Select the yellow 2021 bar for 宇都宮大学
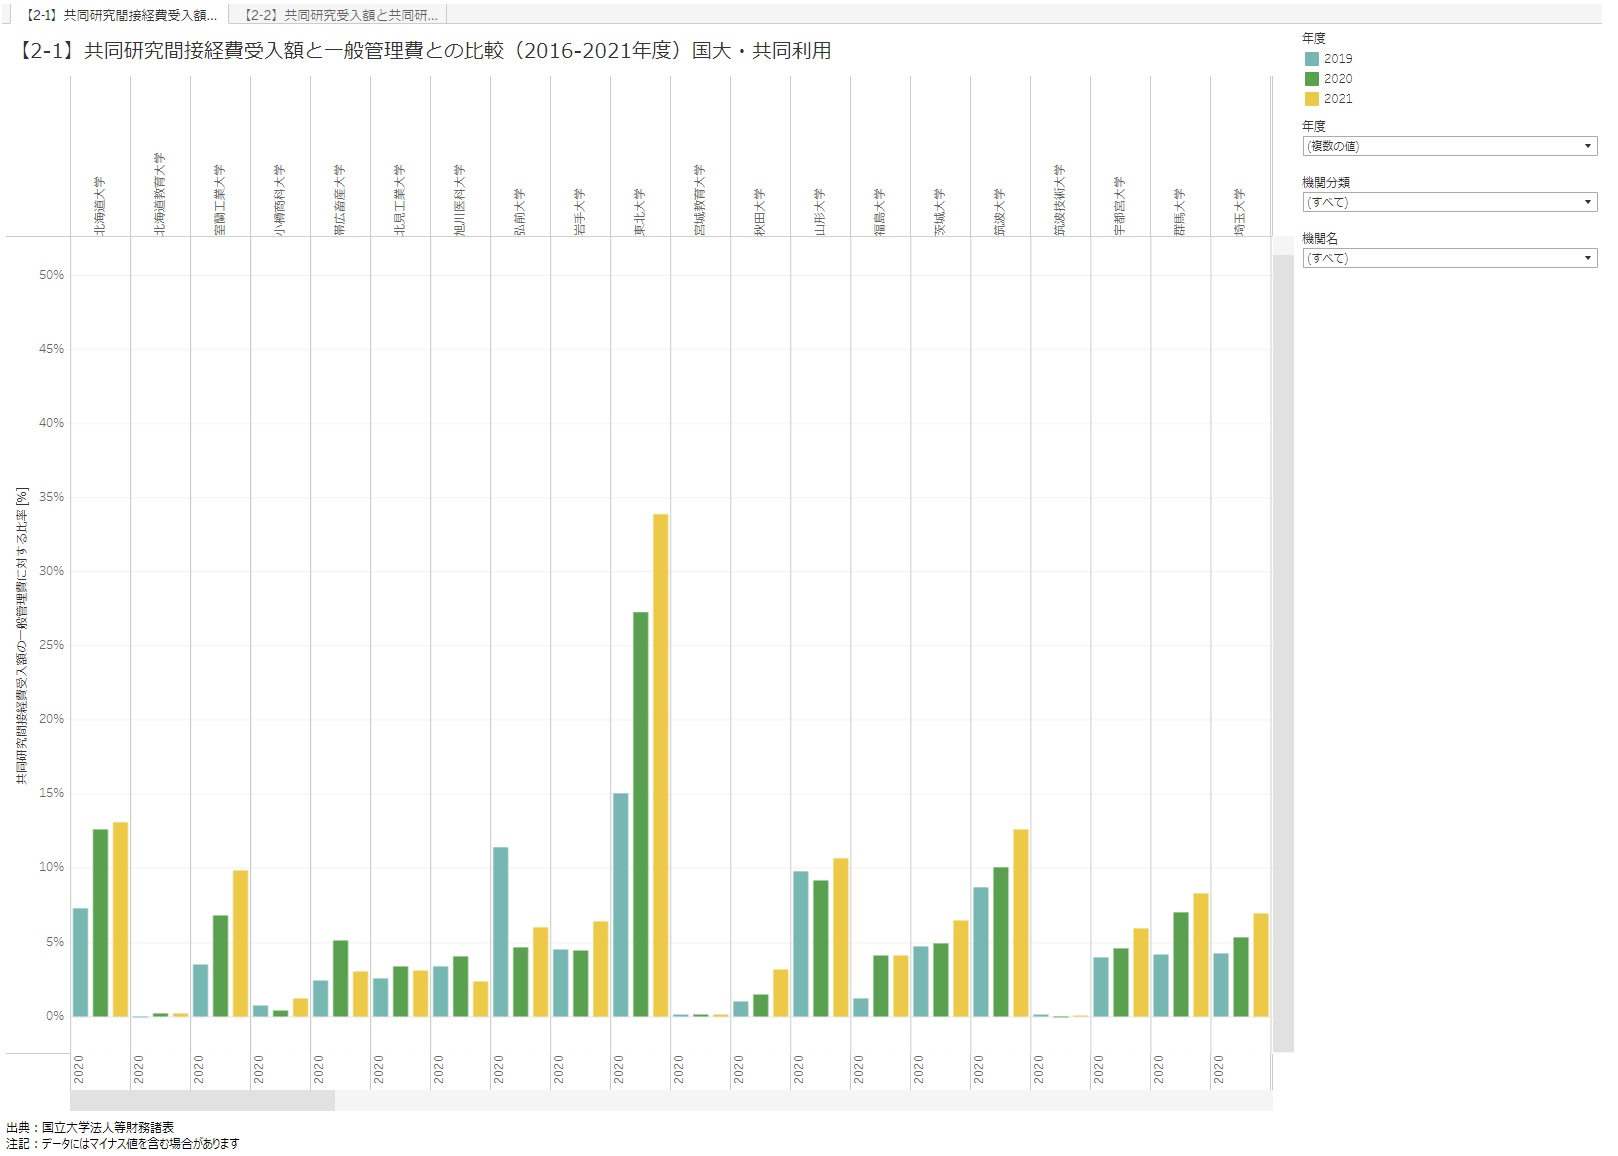The width and height of the screenshot is (1618, 1156). (x=1141, y=972)
